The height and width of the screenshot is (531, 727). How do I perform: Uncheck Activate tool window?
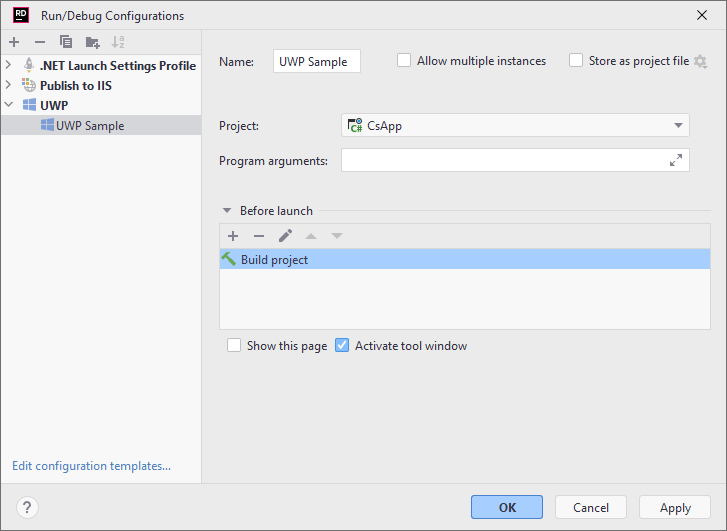(x=342, y=346)
